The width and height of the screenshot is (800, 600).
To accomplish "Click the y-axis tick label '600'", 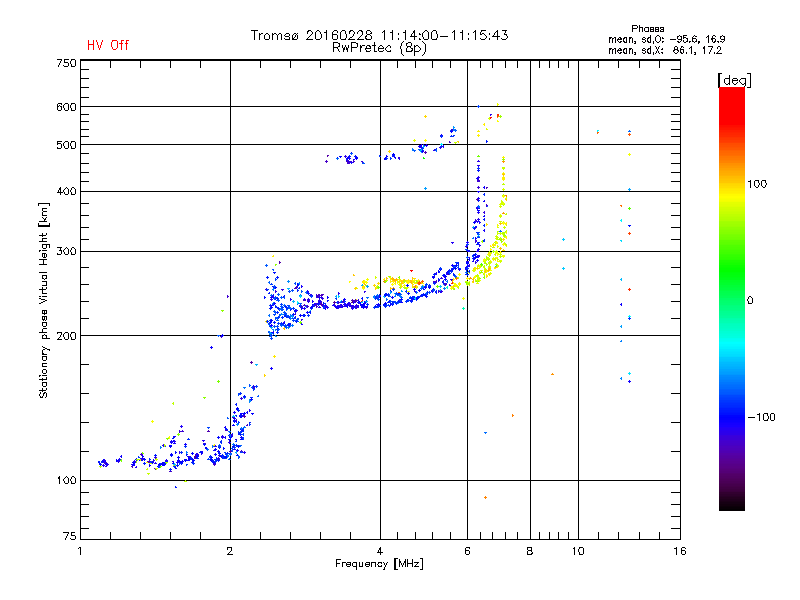I will tap(66, 107).
